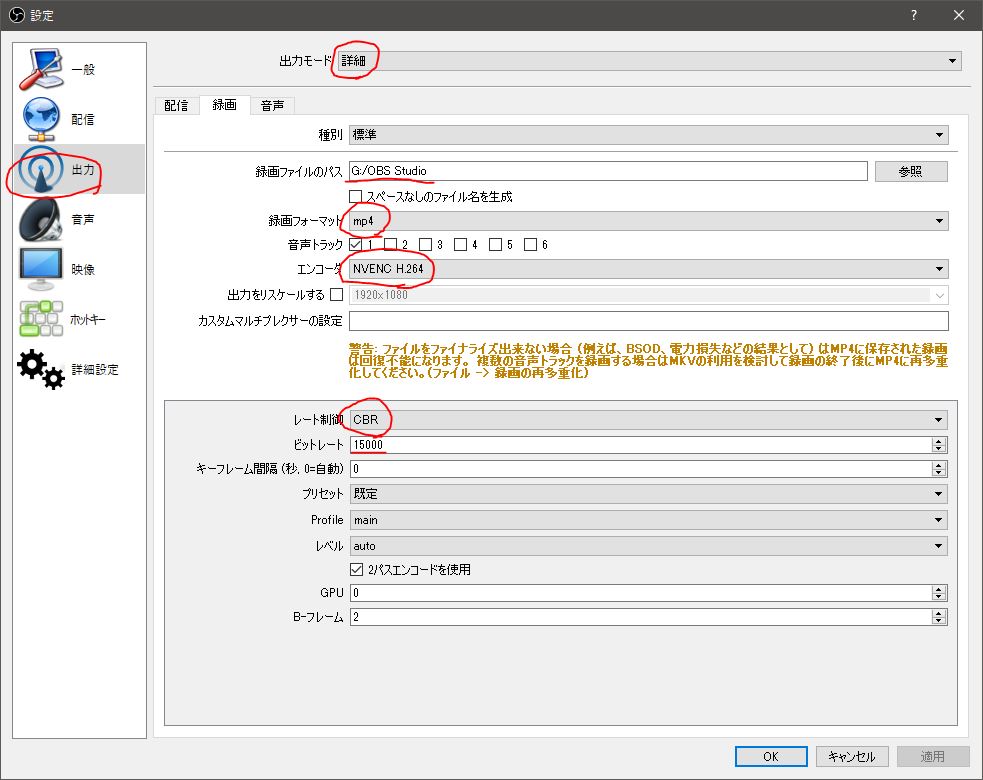Viewport: 983px width, 780px height.
Task: Enable audio track 2 checkbox
Action: [x=391, y=244]
